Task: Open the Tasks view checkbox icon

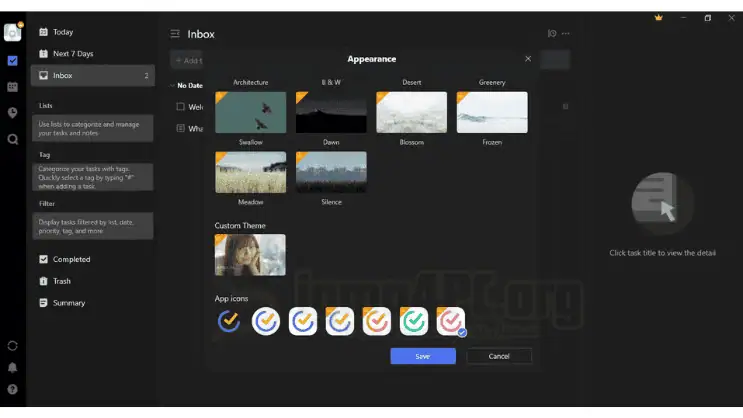Action: [x=13, y=61]
